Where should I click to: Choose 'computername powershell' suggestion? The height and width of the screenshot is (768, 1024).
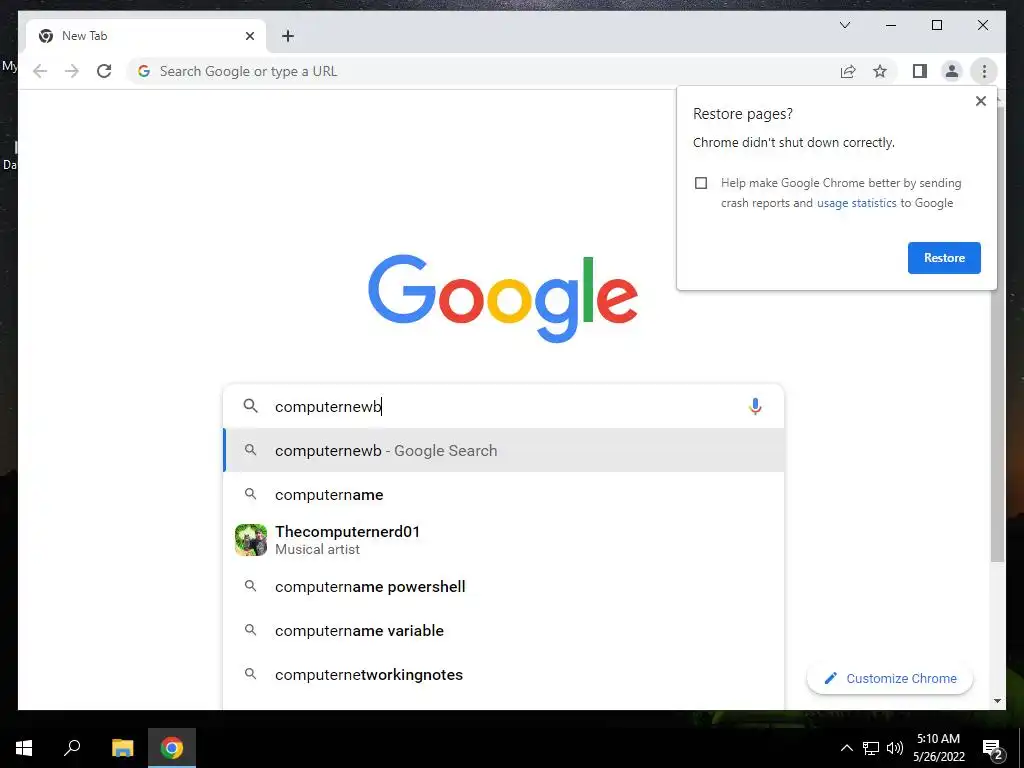503,586
